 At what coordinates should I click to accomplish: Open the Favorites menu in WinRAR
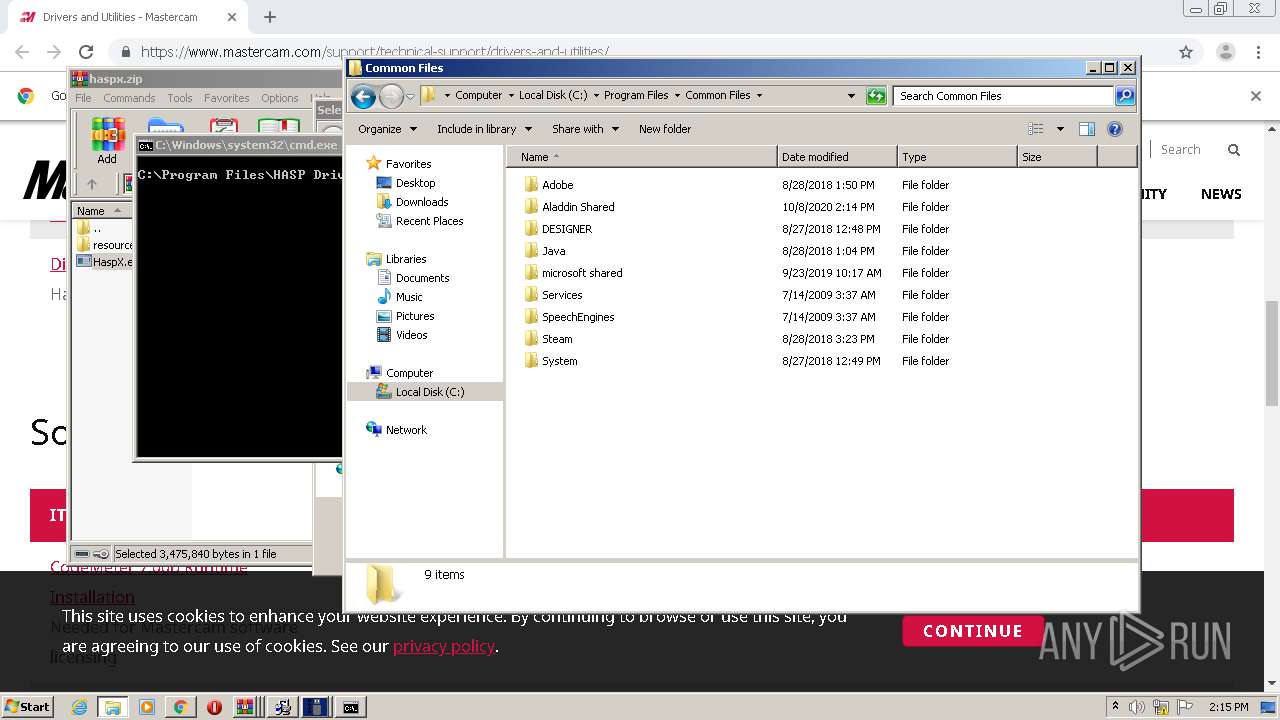click(227, 98)
